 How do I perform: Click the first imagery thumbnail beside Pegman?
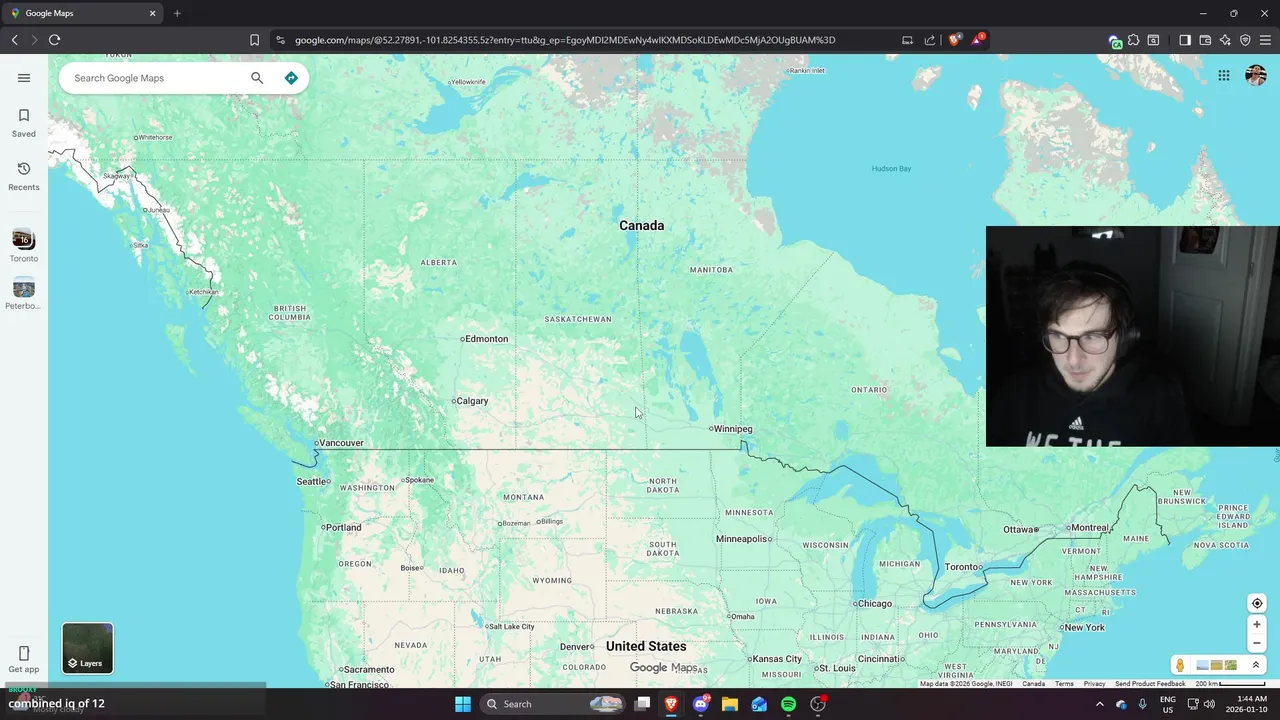pyautogui.click(x=1203, y=665)
